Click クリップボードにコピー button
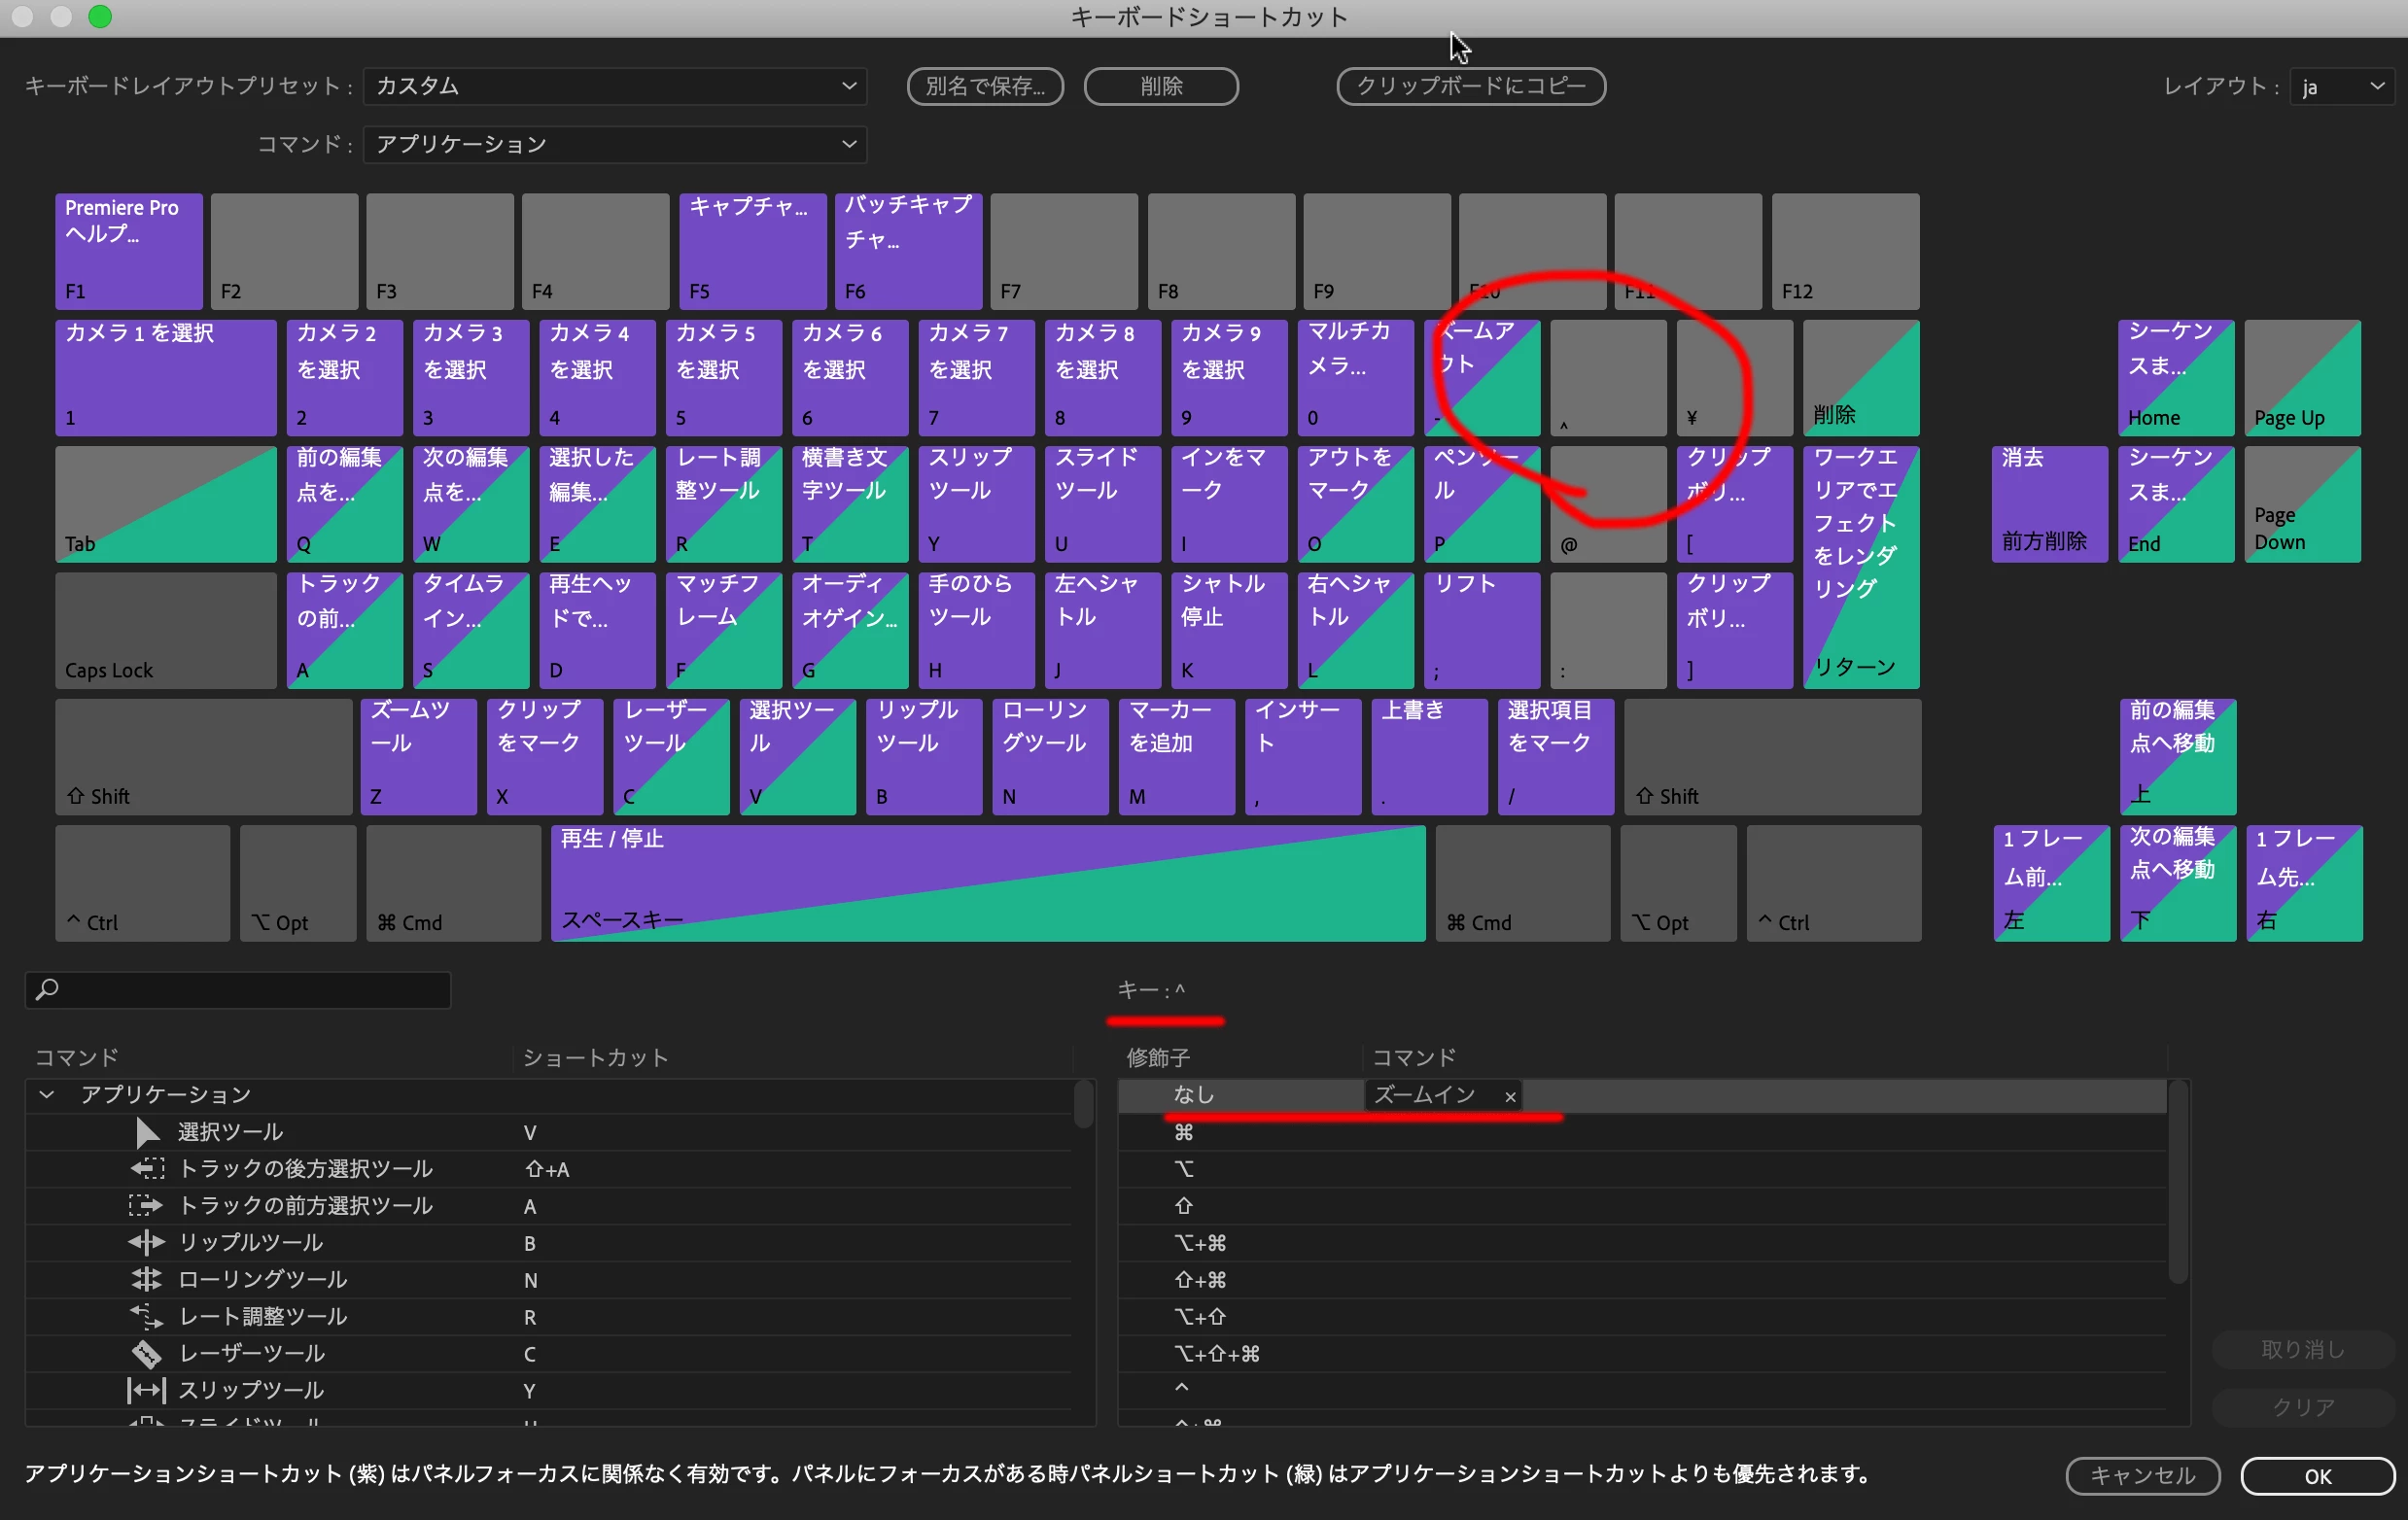This screenshot has height=1520, width=2408. 1470,86
